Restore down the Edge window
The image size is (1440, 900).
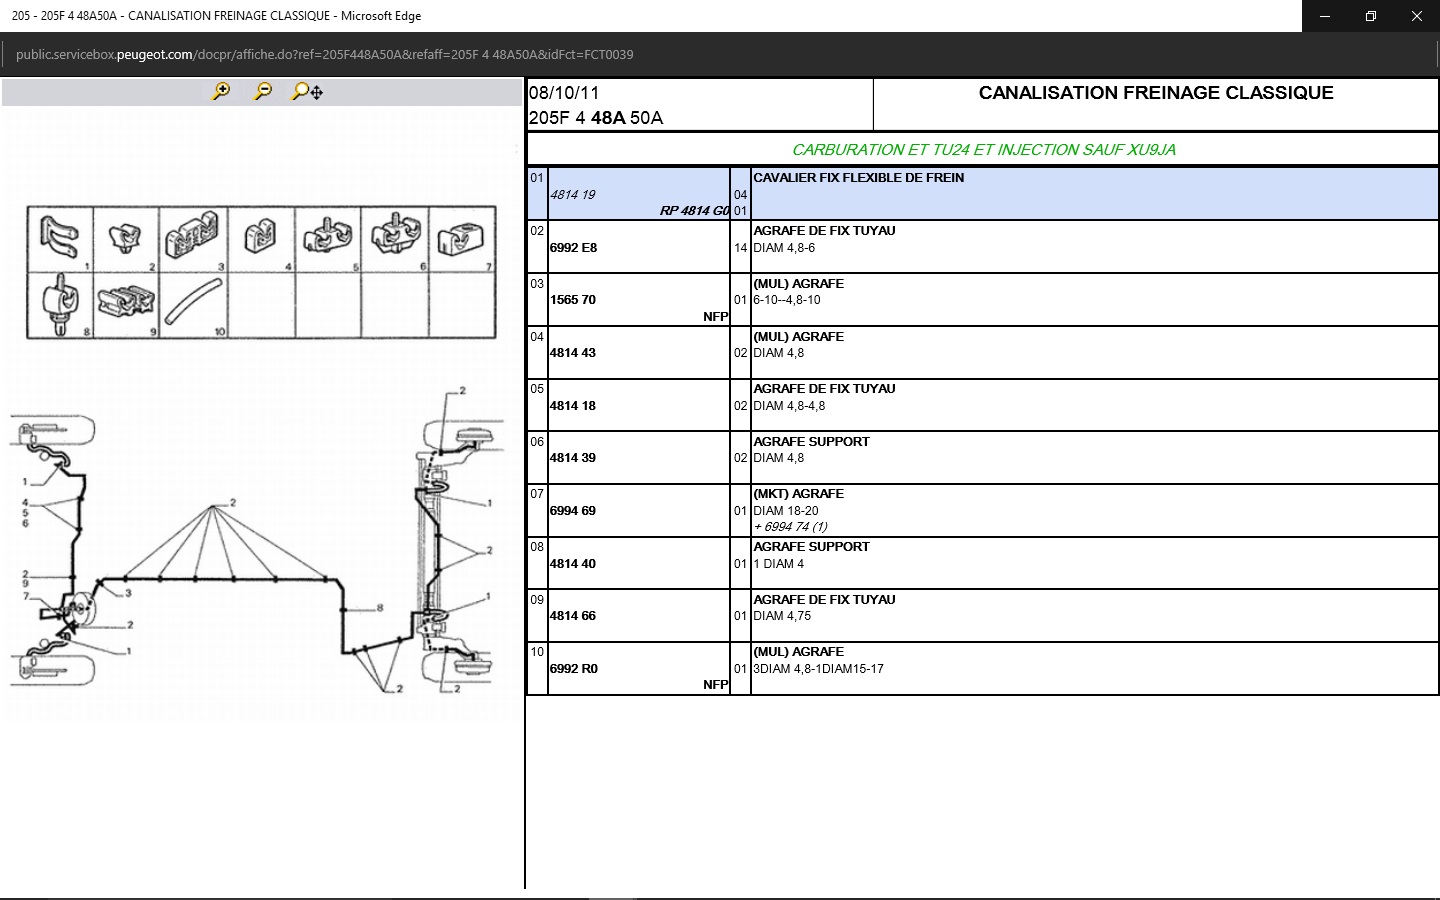point(1370,16)
